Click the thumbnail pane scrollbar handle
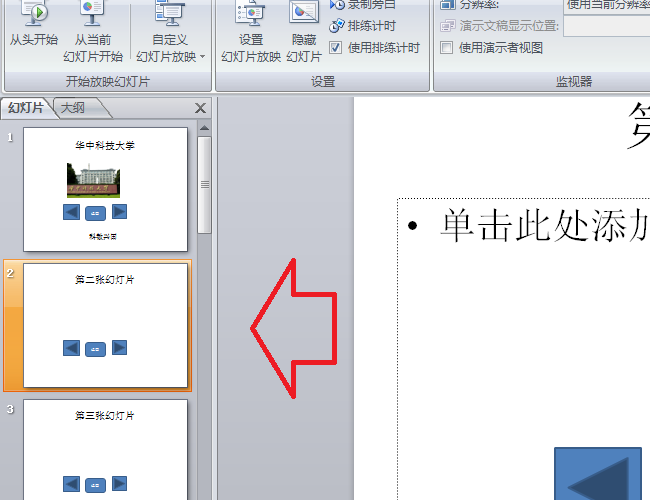Screen dimensions: 650x500 coord(204,185)
